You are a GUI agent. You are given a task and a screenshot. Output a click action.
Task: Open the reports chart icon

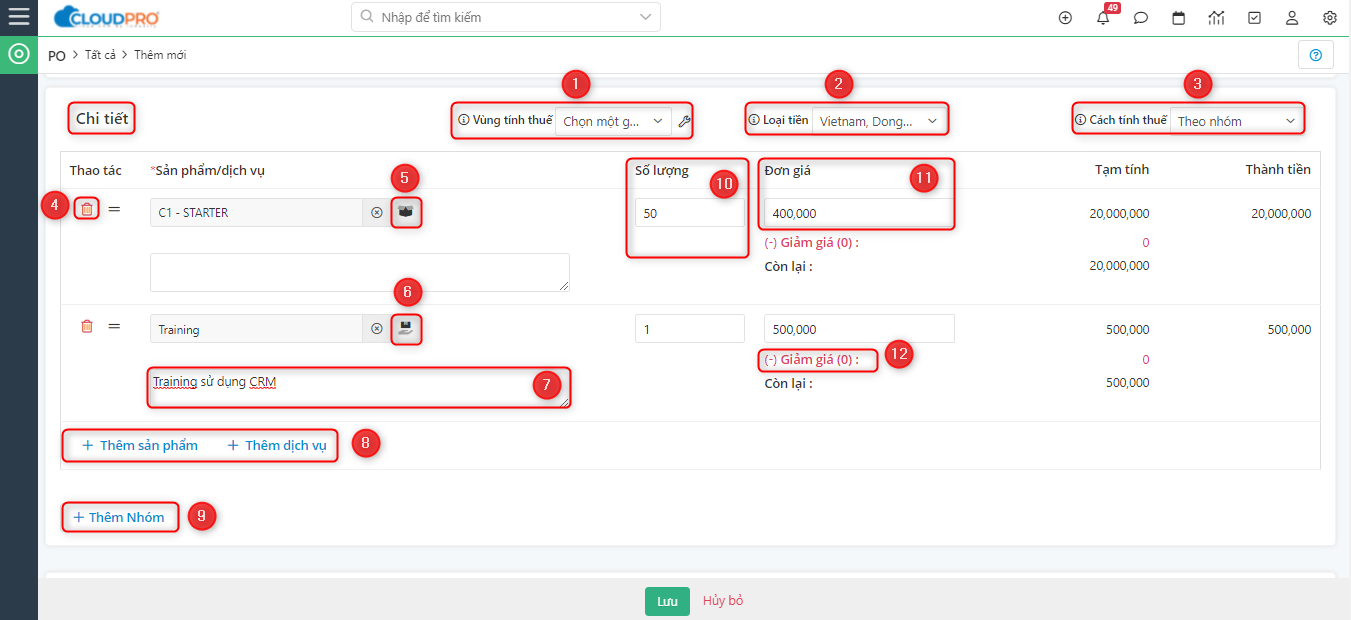click(x=1216, y=18)
